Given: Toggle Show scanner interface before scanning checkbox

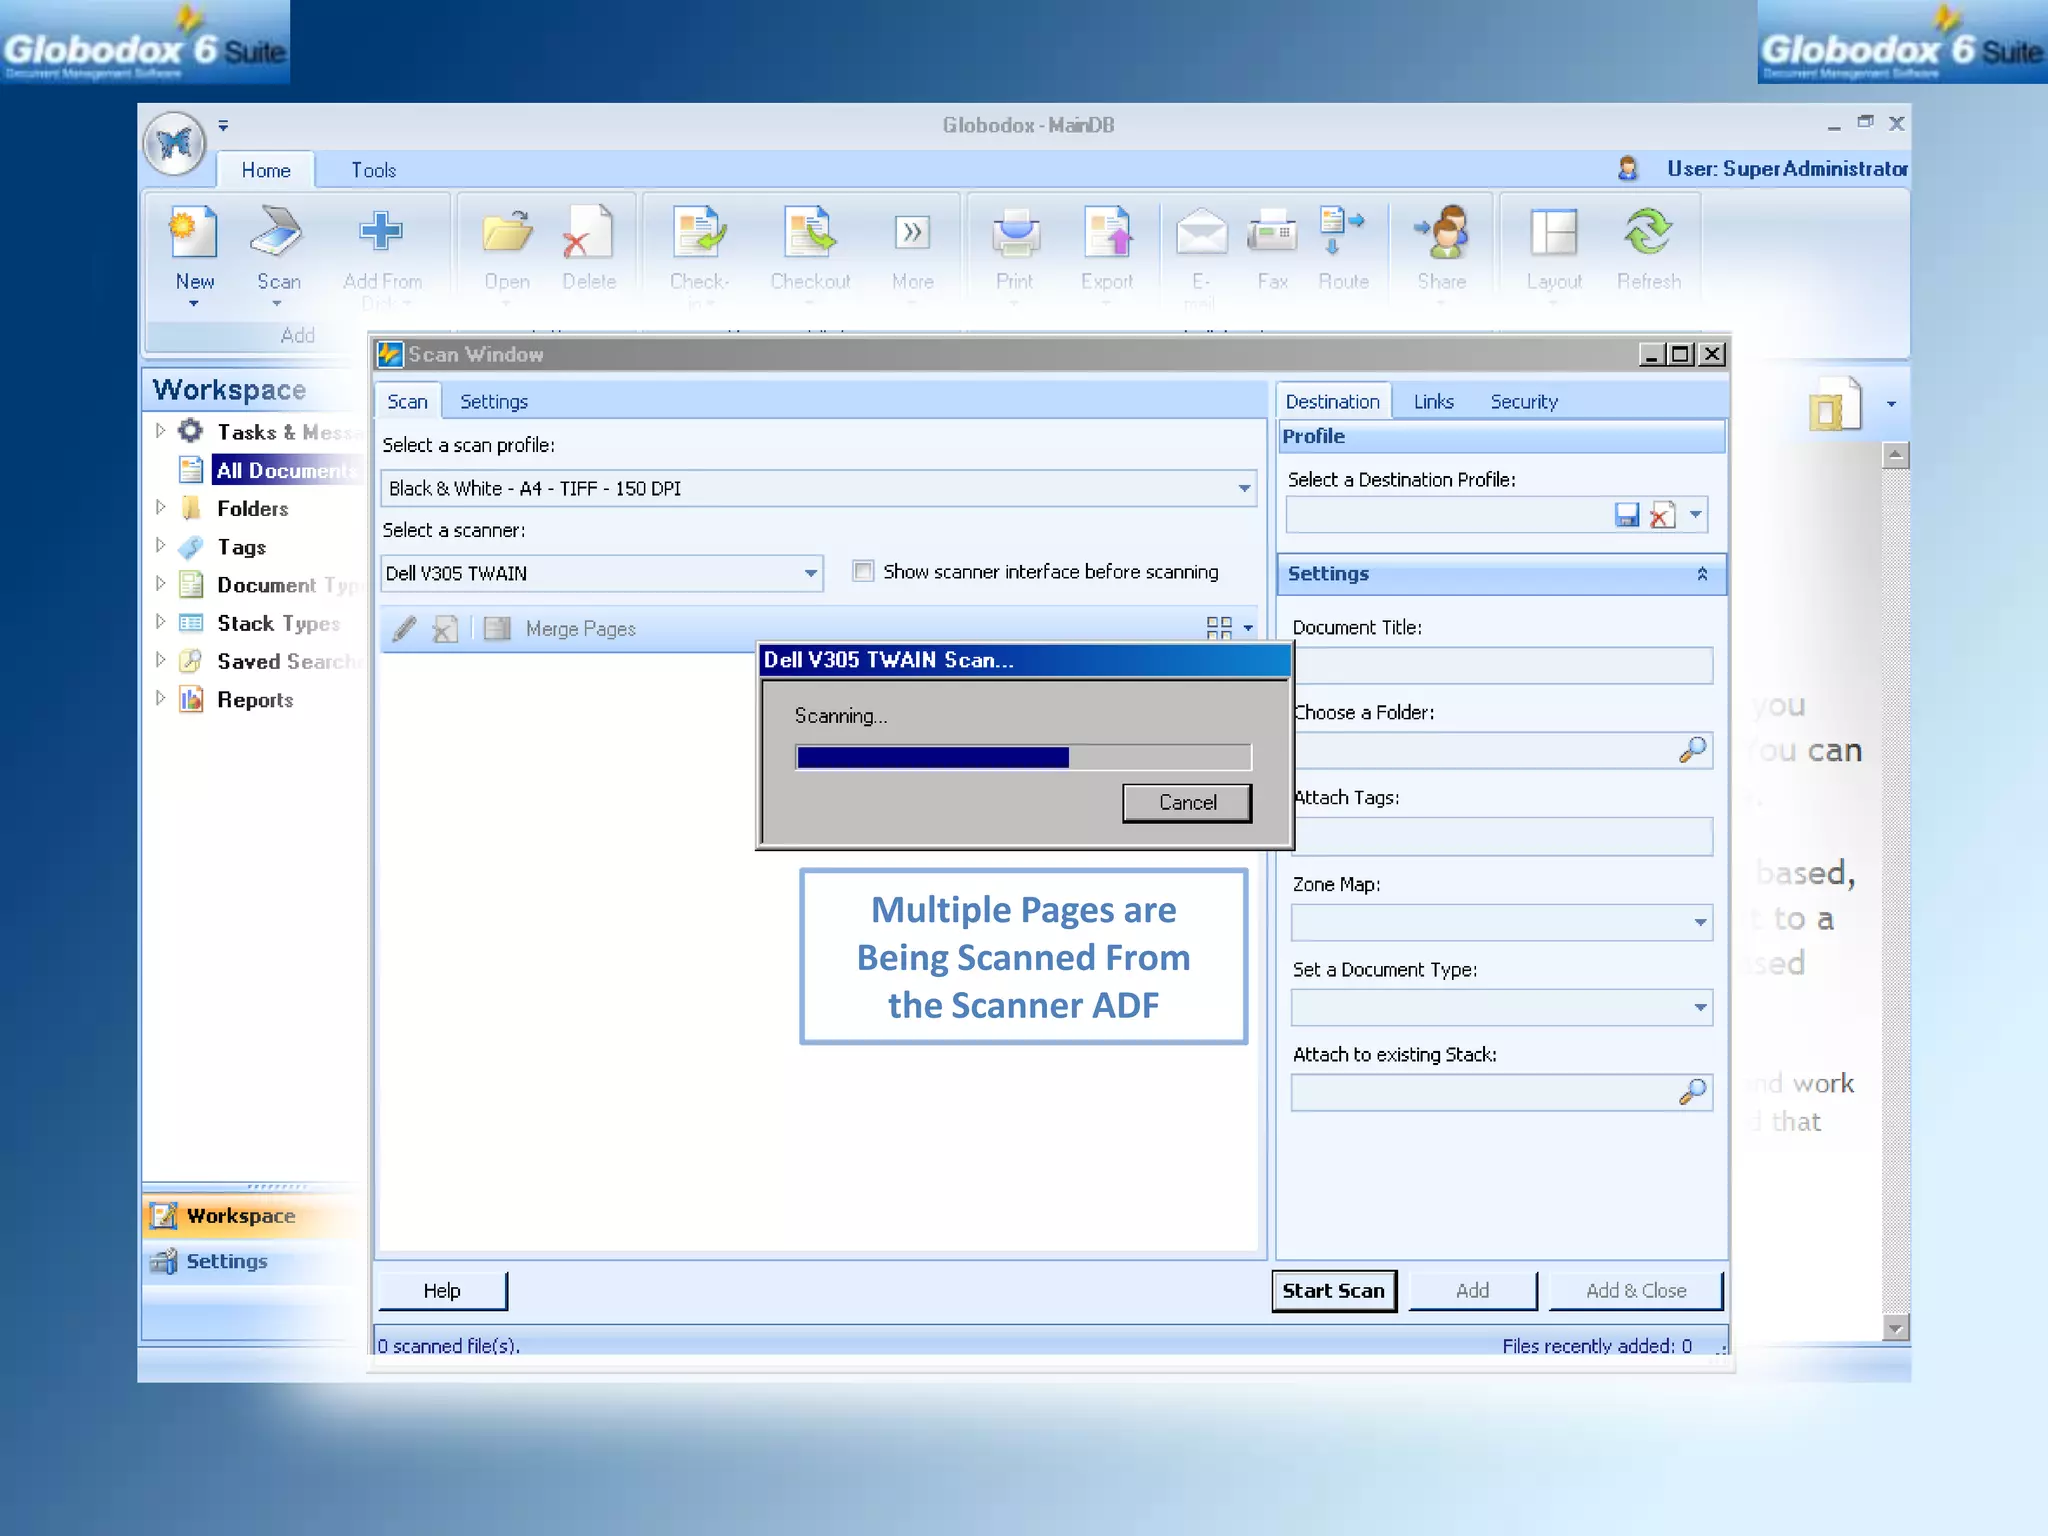Looking at the screenshot, I should [863, 571].
